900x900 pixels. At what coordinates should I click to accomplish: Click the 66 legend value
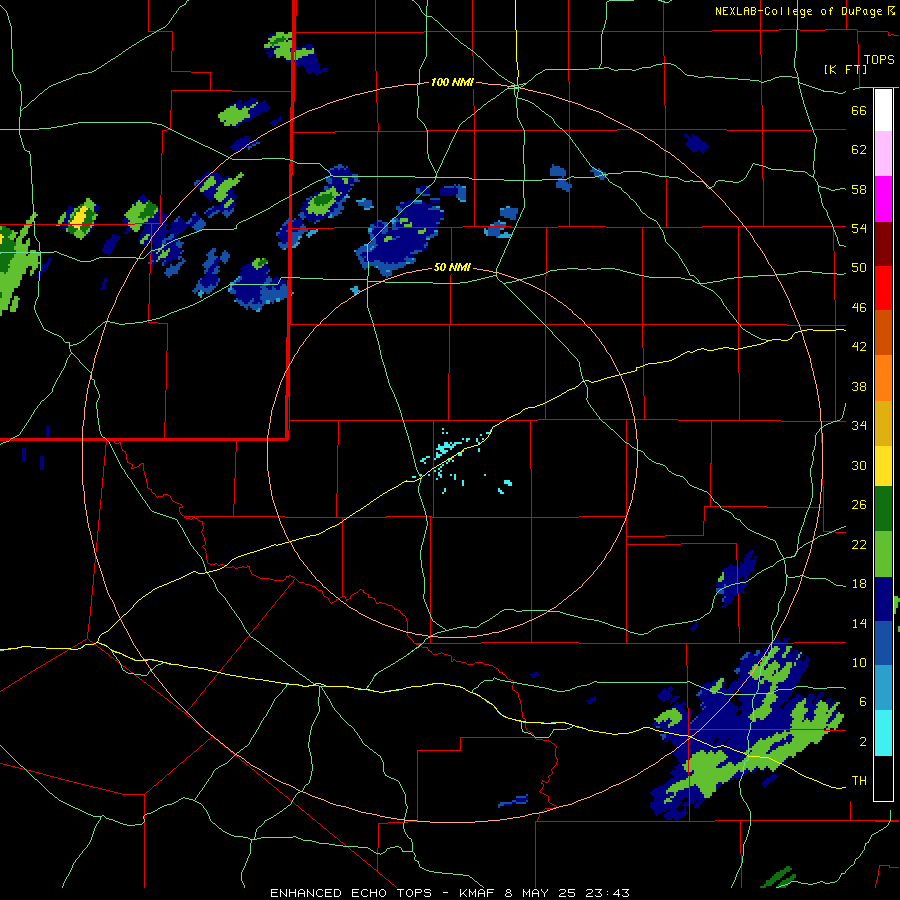coord(859,110)
